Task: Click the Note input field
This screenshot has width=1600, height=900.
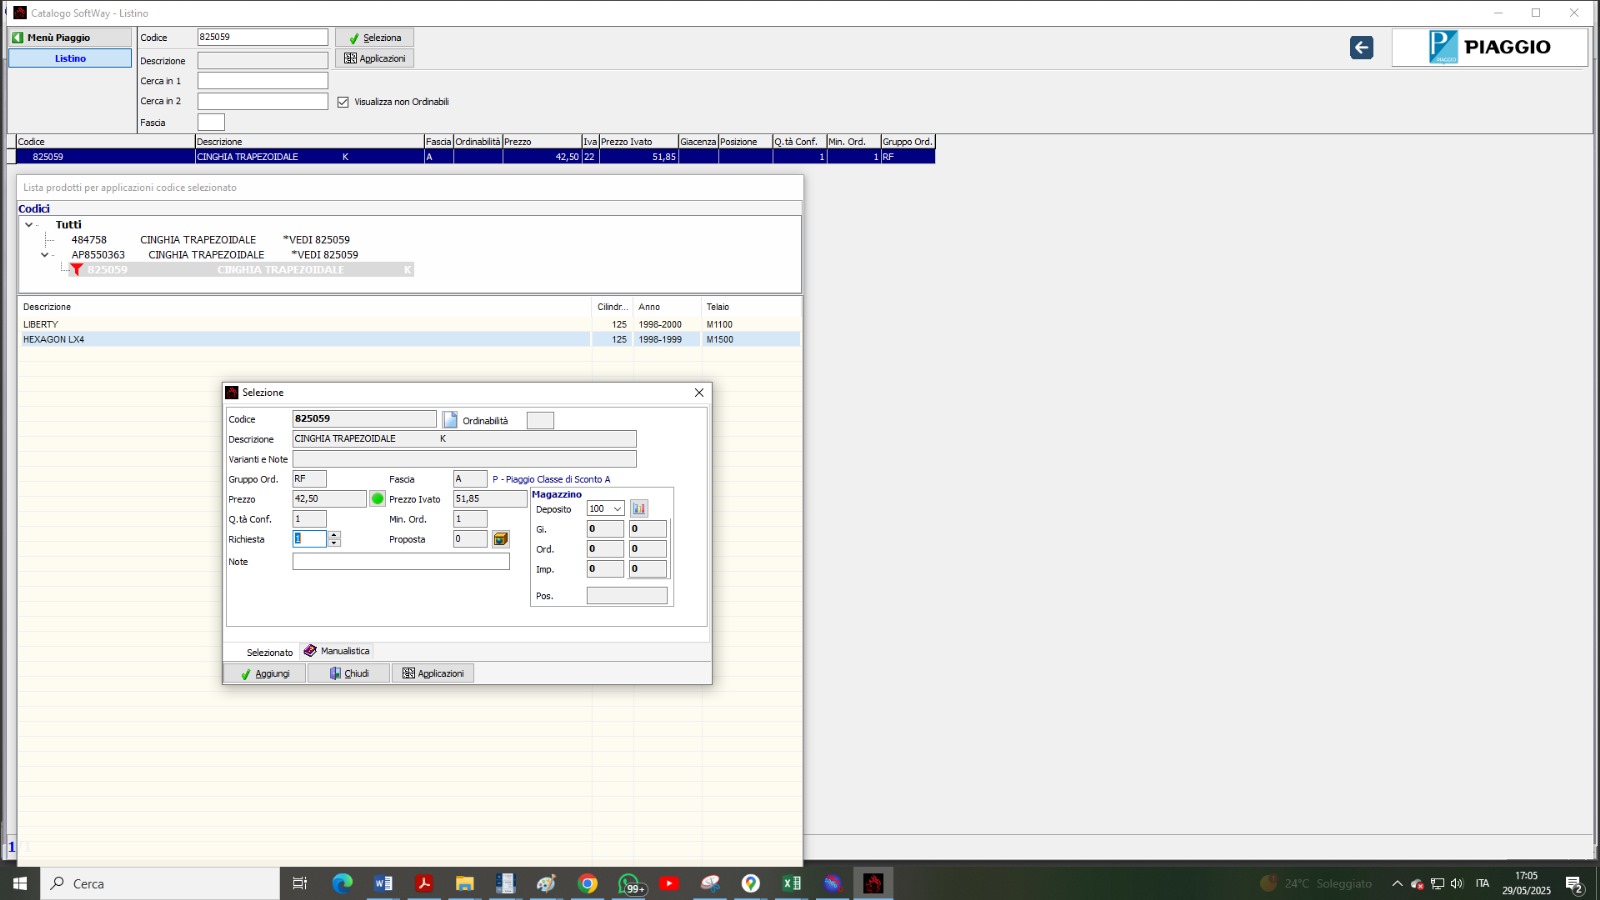Action: tap(400, 562)
